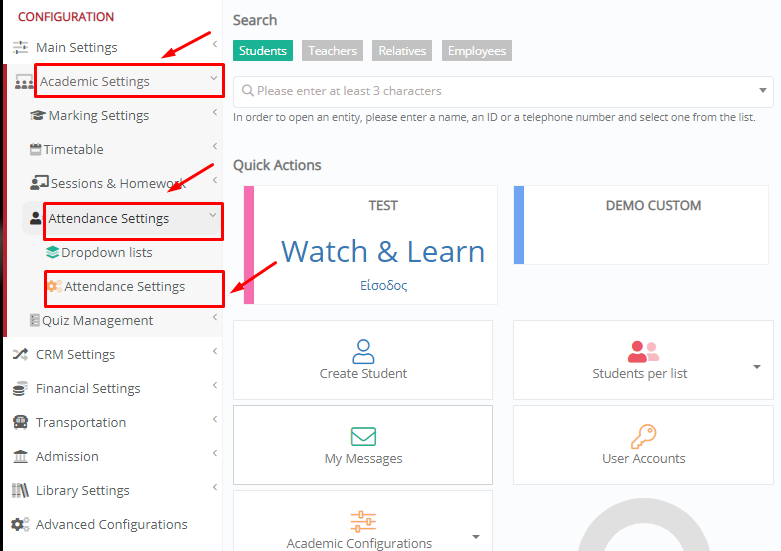Viewport: 781px width, 551px height.
Task: Expand Main Settings with its chevron
Action: point(215,44)
